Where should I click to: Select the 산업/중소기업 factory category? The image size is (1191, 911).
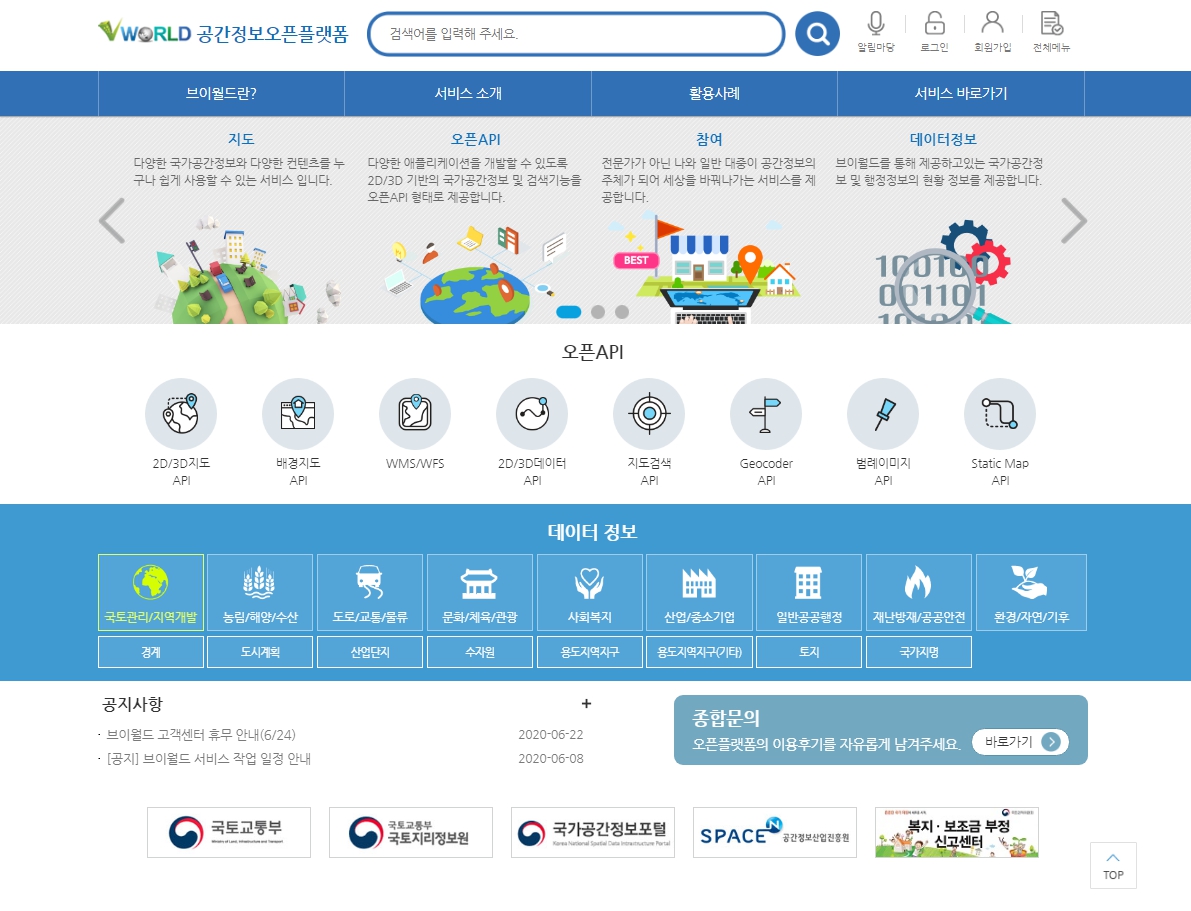point(700,593)
